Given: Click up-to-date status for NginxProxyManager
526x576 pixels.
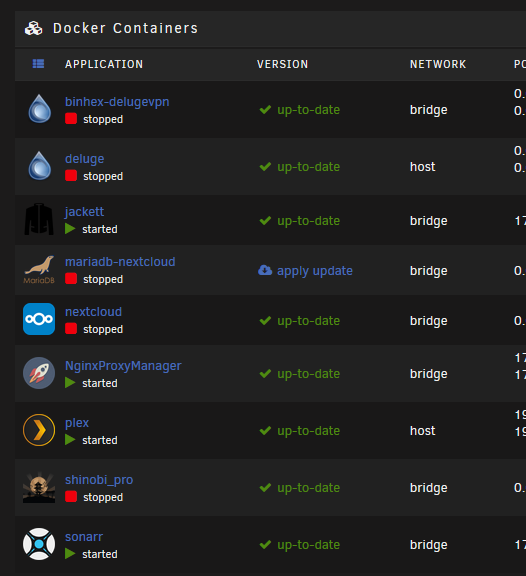Looking at the screenshot, I should (x=309, y=374).
